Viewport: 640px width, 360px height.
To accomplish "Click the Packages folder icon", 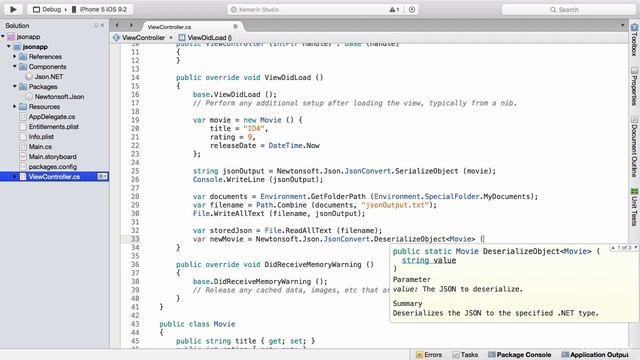I will pos(23,87).
